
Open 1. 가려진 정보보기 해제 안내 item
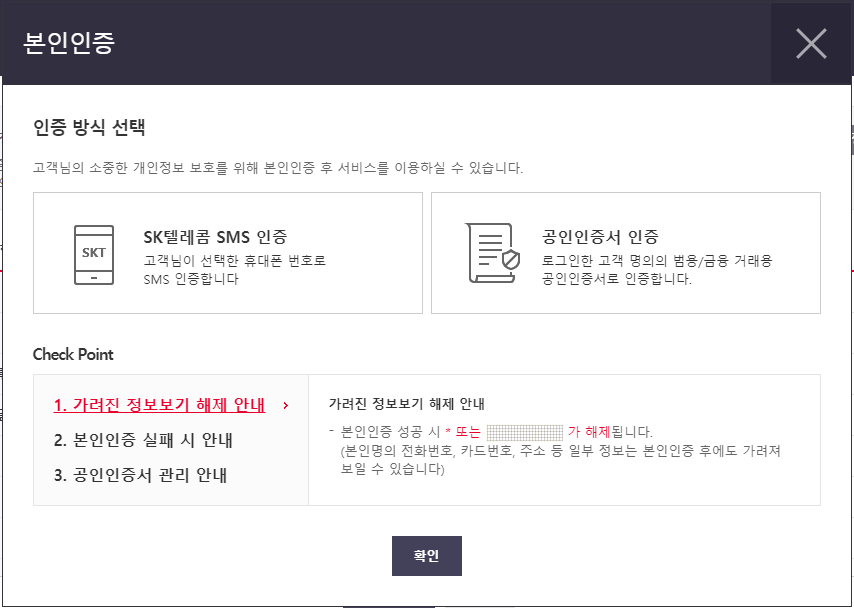click(160, 405)
